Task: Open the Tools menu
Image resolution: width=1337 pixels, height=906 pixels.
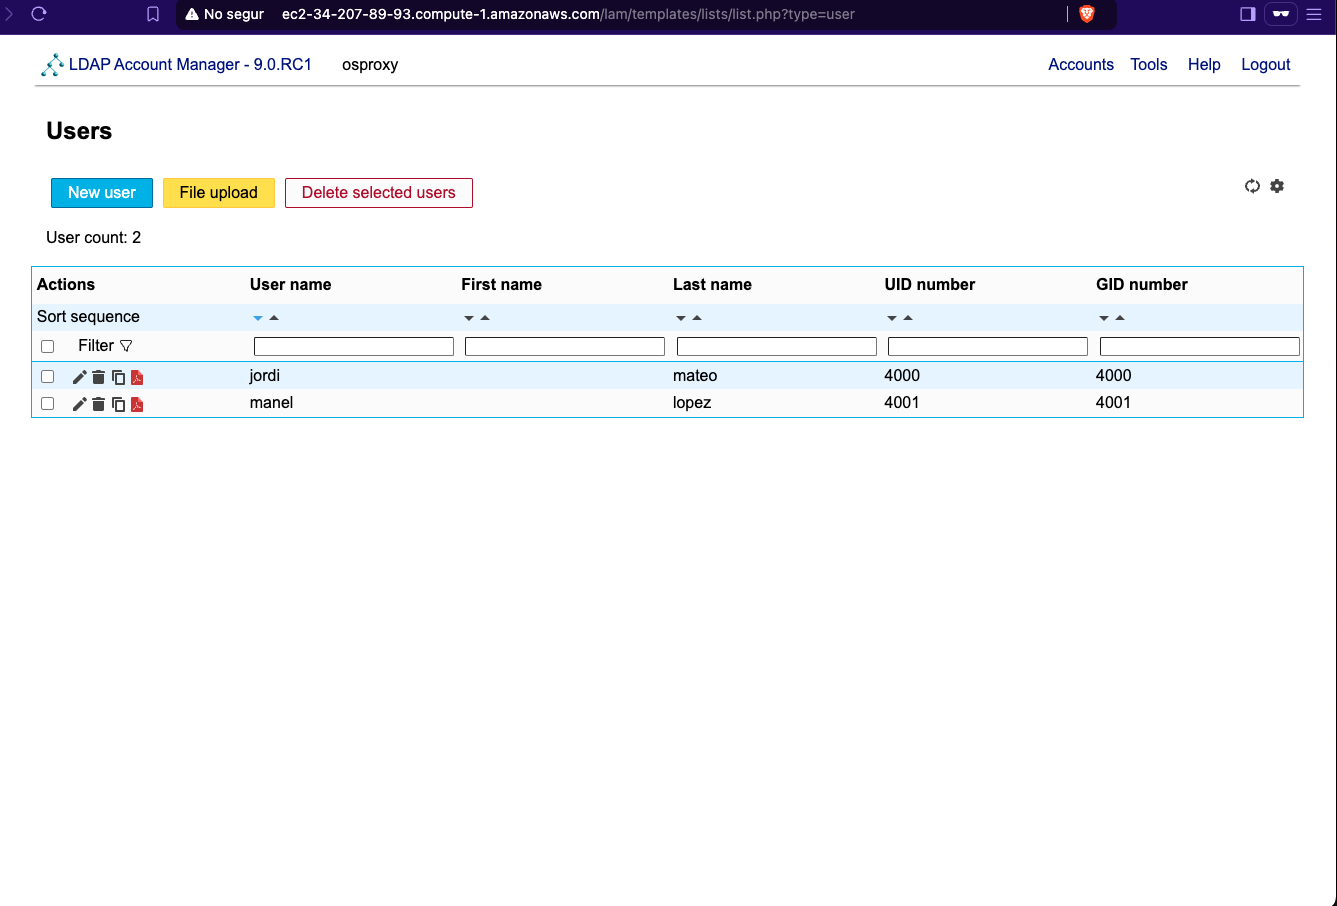Action: [x=1148, y=64]
